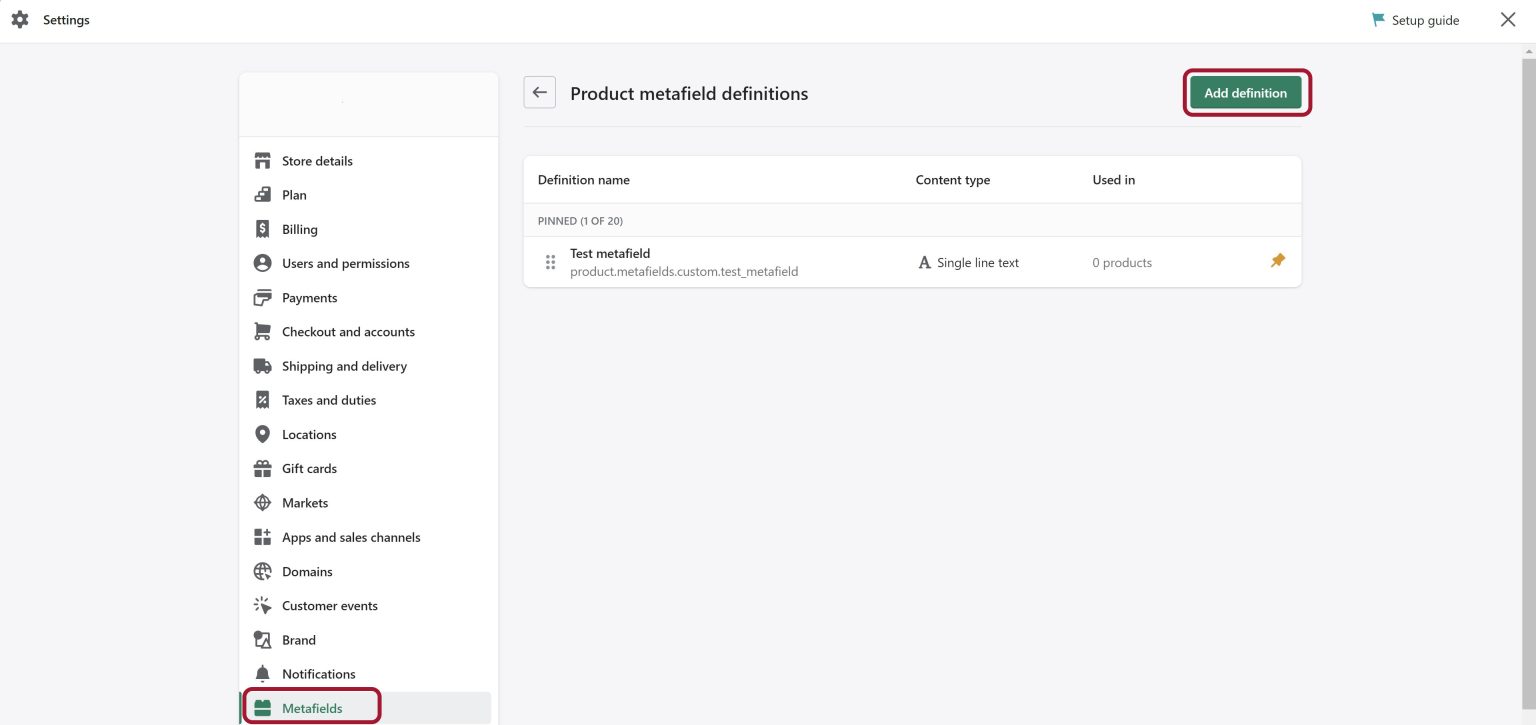Image resolution: width=1536 pixels, height=725 pixels.
Task: Grab the drag handle beside Test metafield
Action: [x=550, y=261]
